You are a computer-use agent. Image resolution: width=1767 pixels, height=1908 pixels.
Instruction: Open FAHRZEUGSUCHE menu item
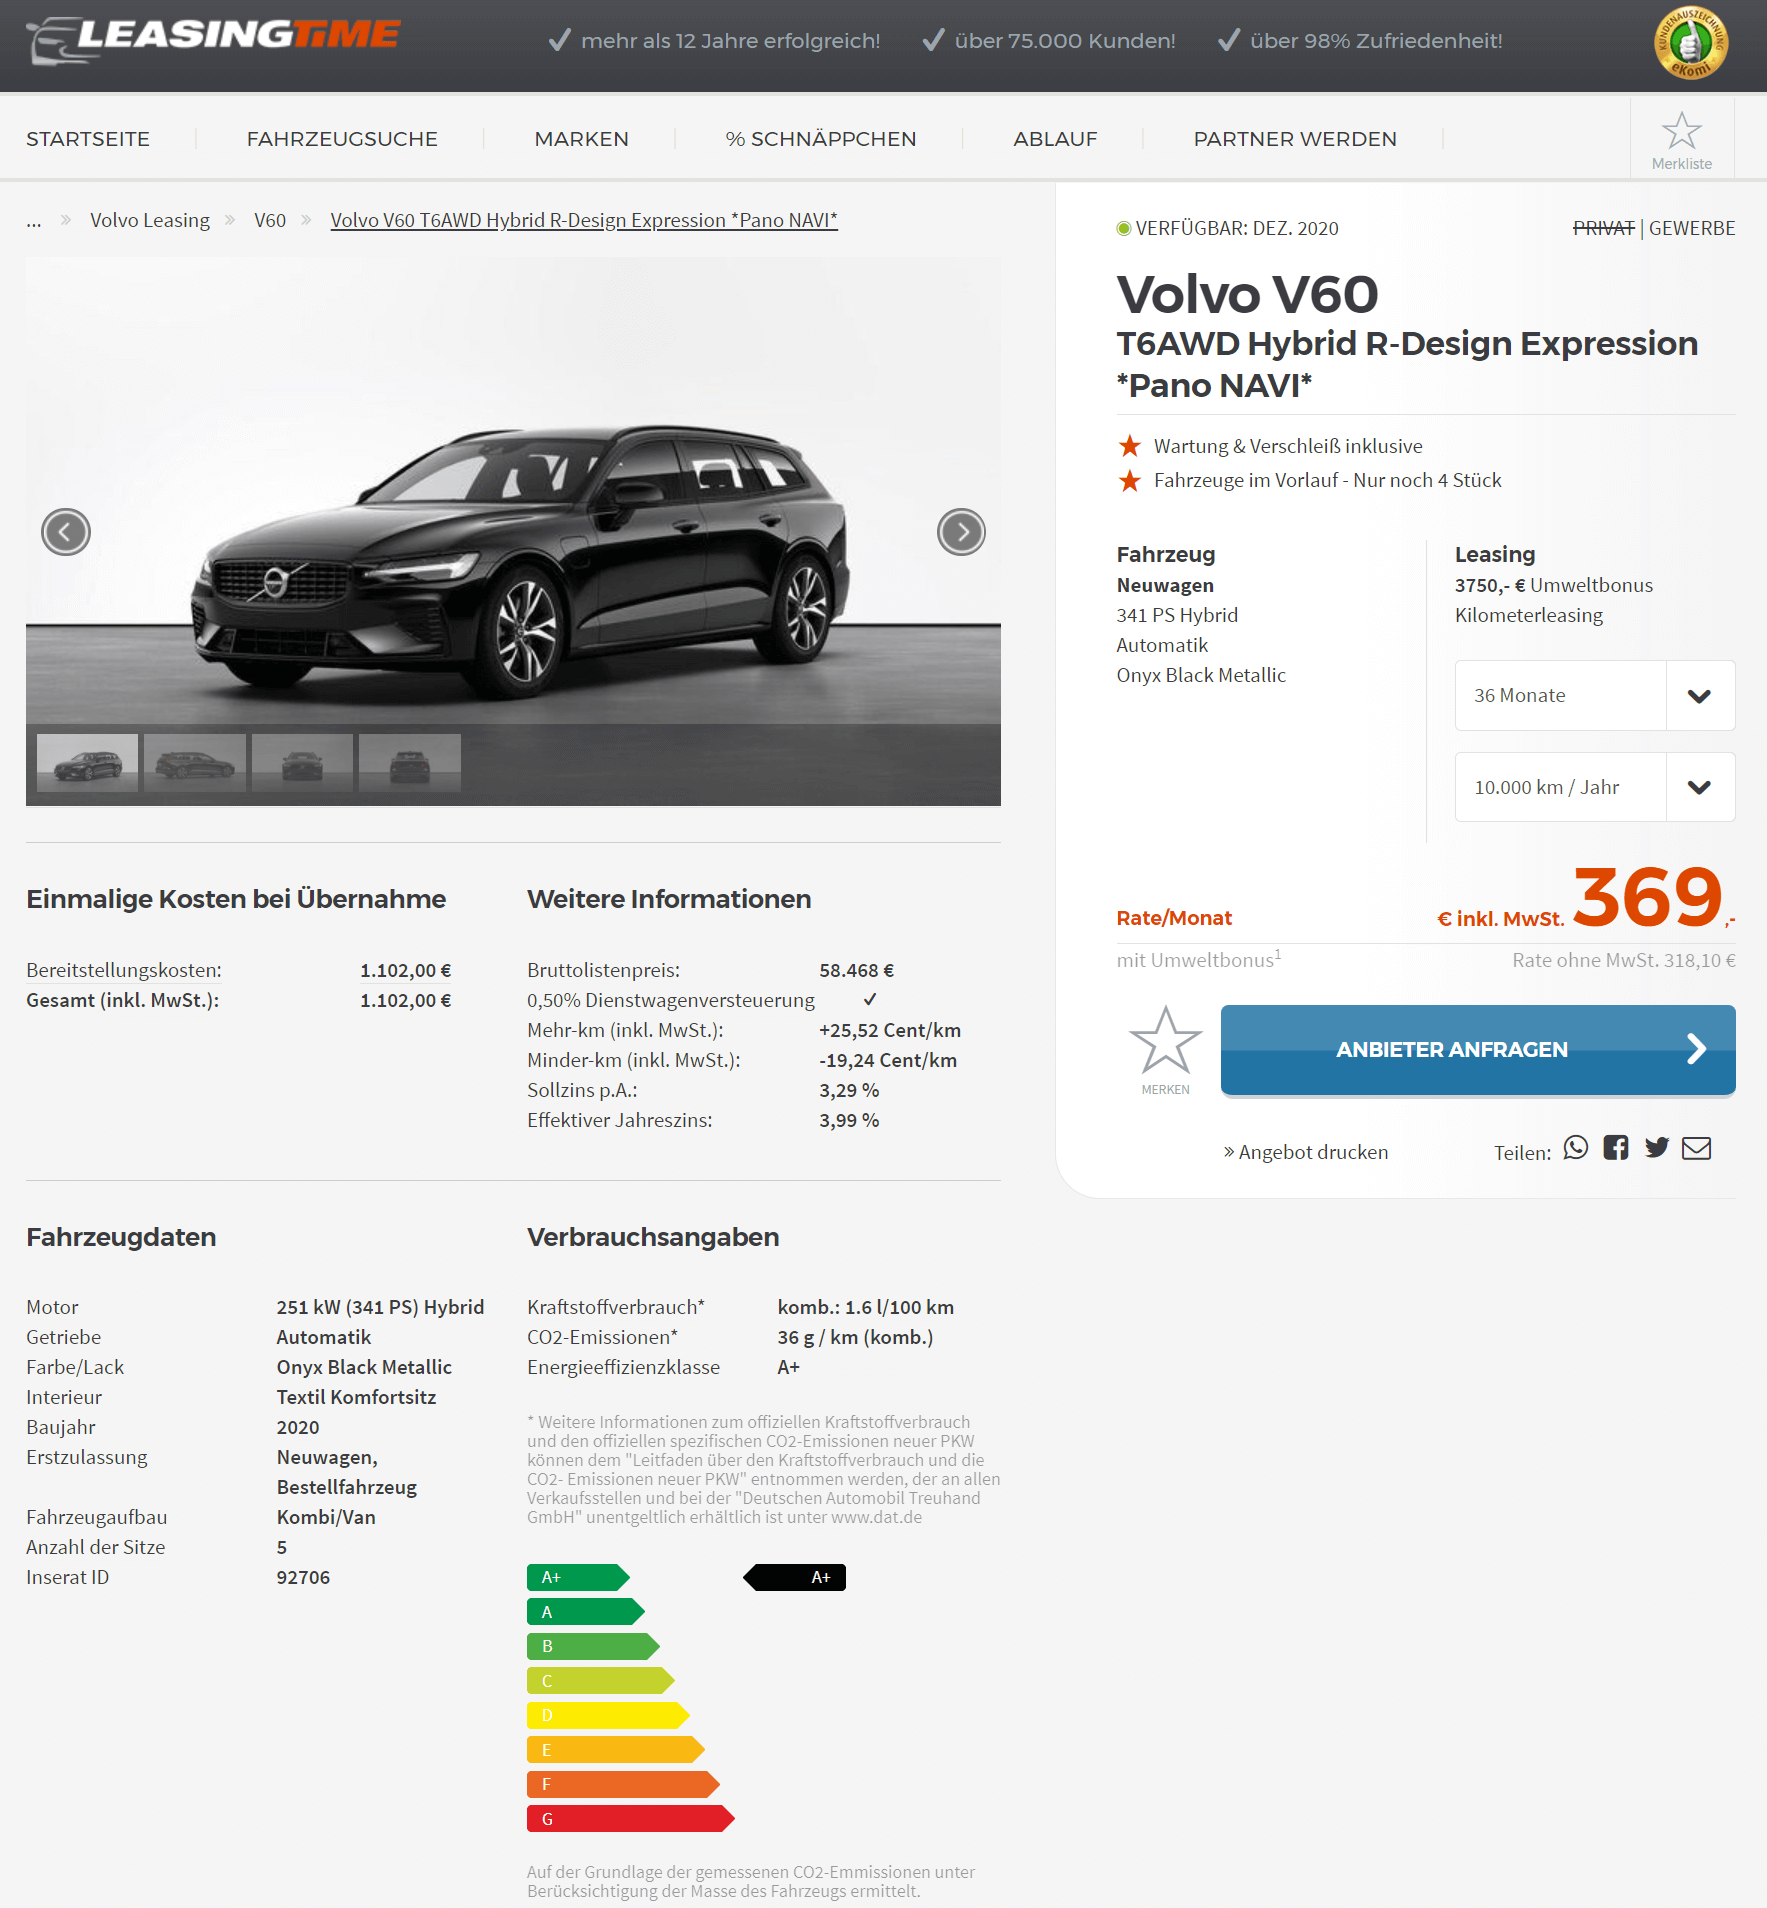[x=342, y=139]
